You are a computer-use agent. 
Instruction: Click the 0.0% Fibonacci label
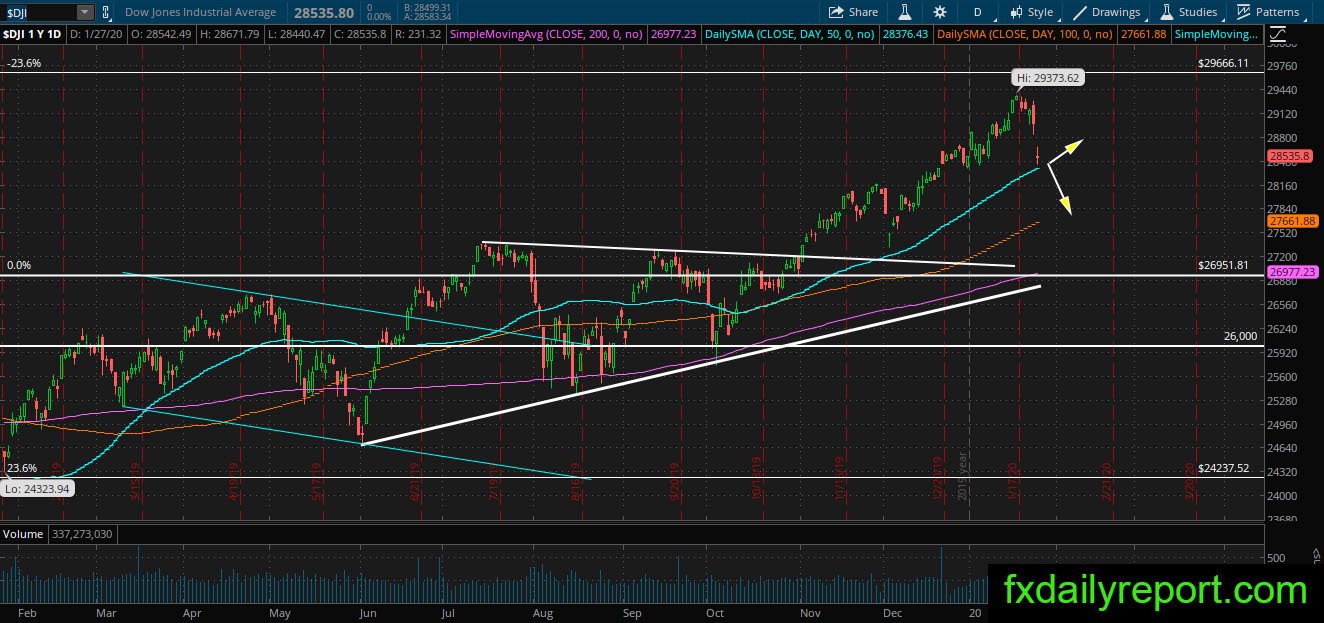[19, 265]
